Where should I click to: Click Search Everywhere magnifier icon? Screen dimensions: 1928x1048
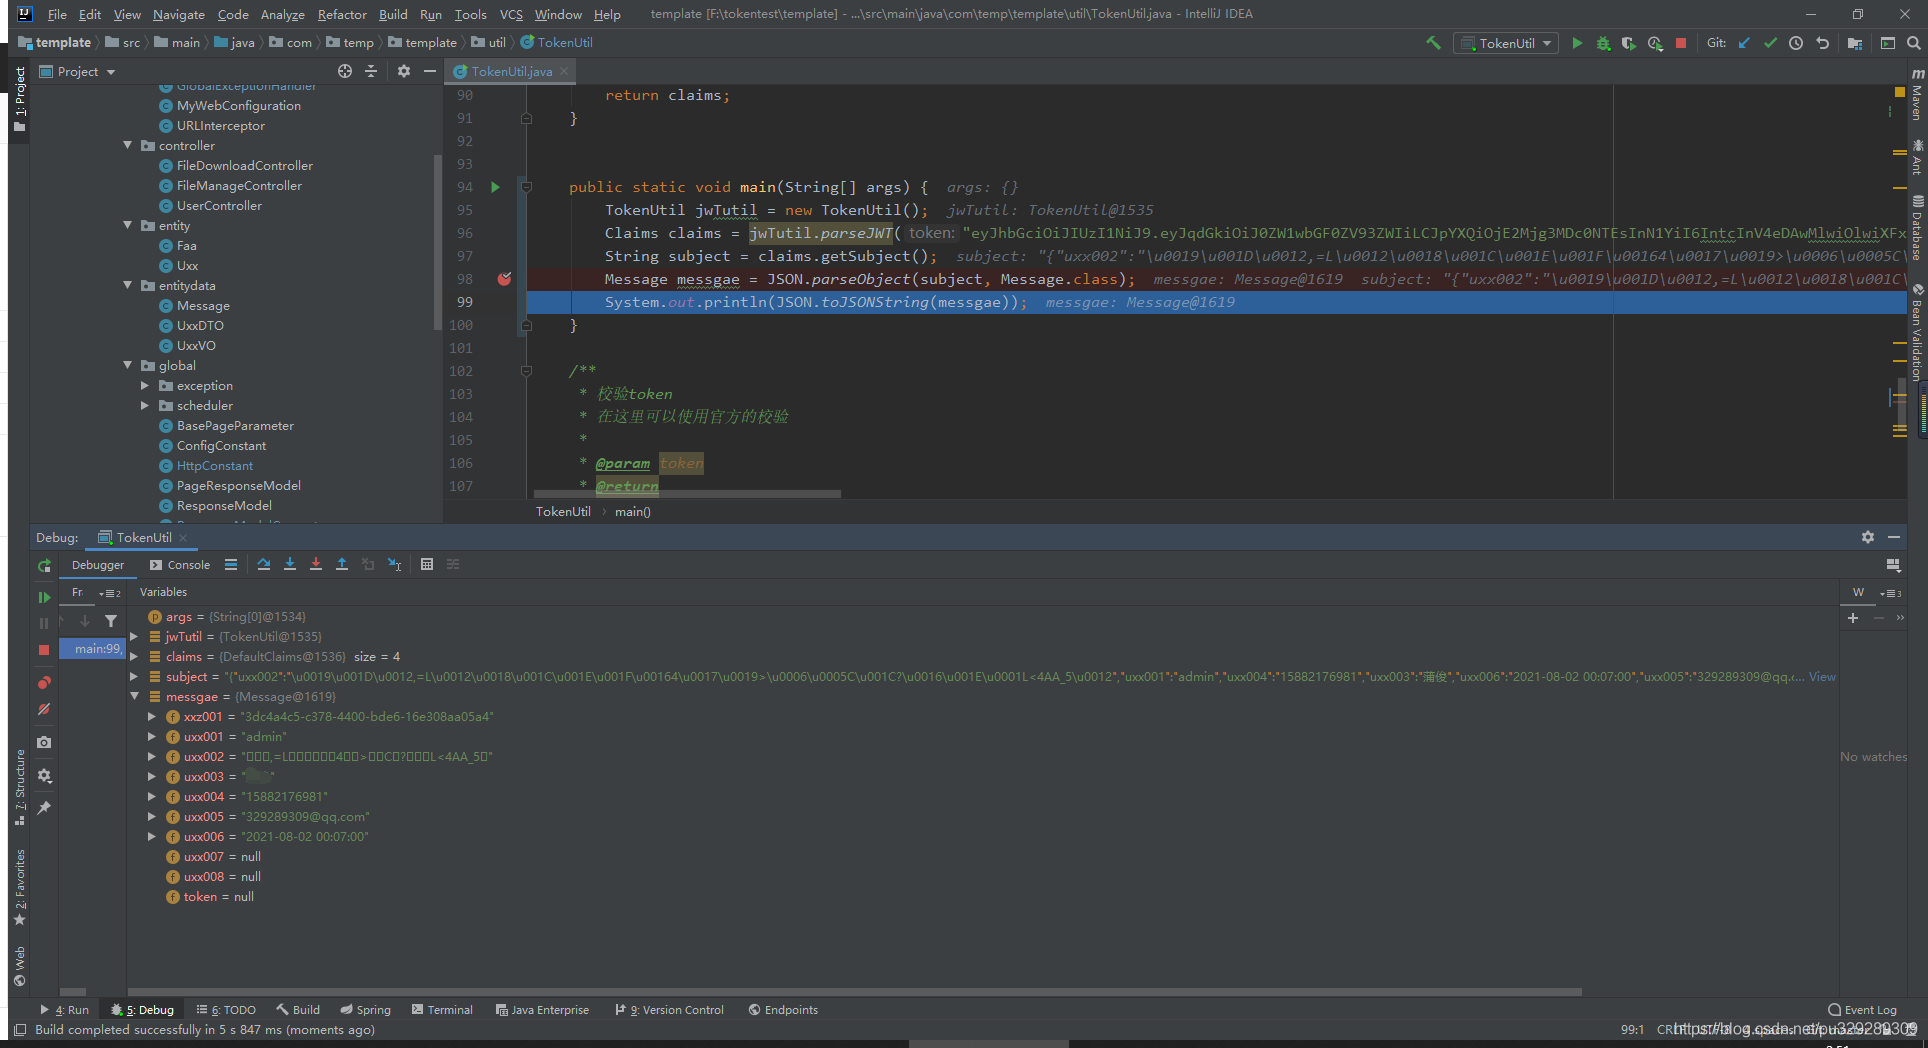[x=1913, y=43]
